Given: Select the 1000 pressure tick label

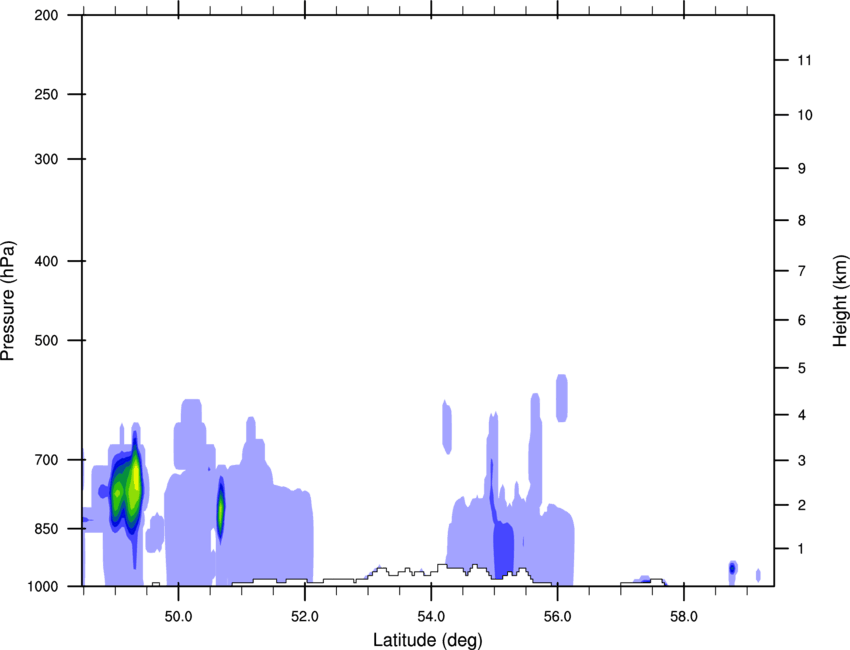Looking at the screenshot, I should pos(43,586).
